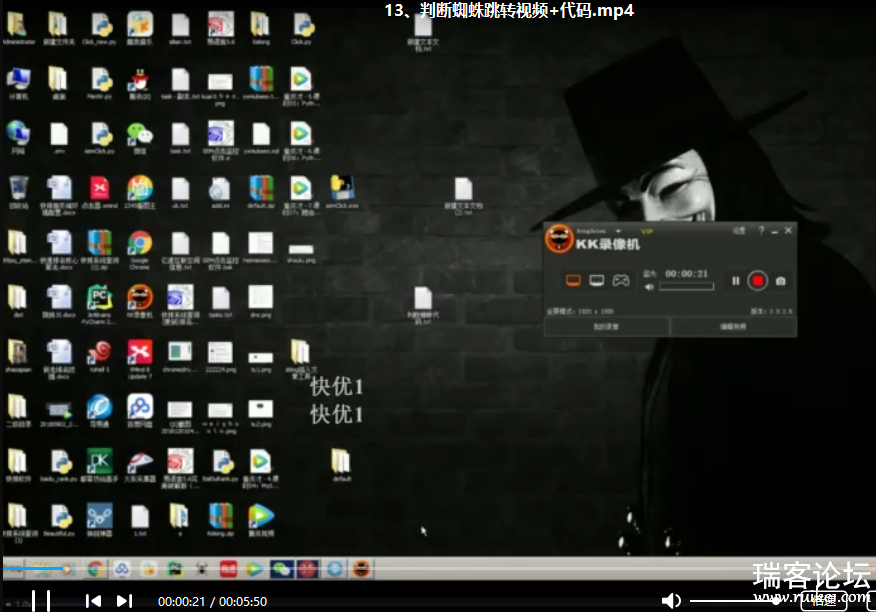Stop recording with the red button
Screen dimensions: 876x612
(758, 281)
